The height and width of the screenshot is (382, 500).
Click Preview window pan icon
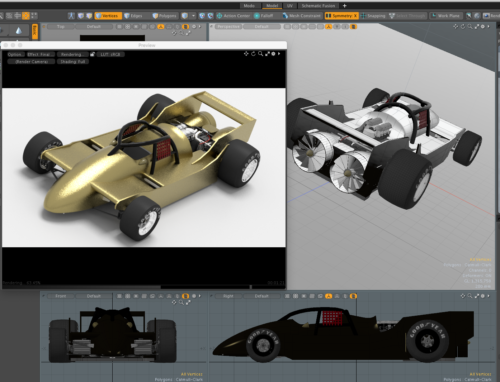246,54
